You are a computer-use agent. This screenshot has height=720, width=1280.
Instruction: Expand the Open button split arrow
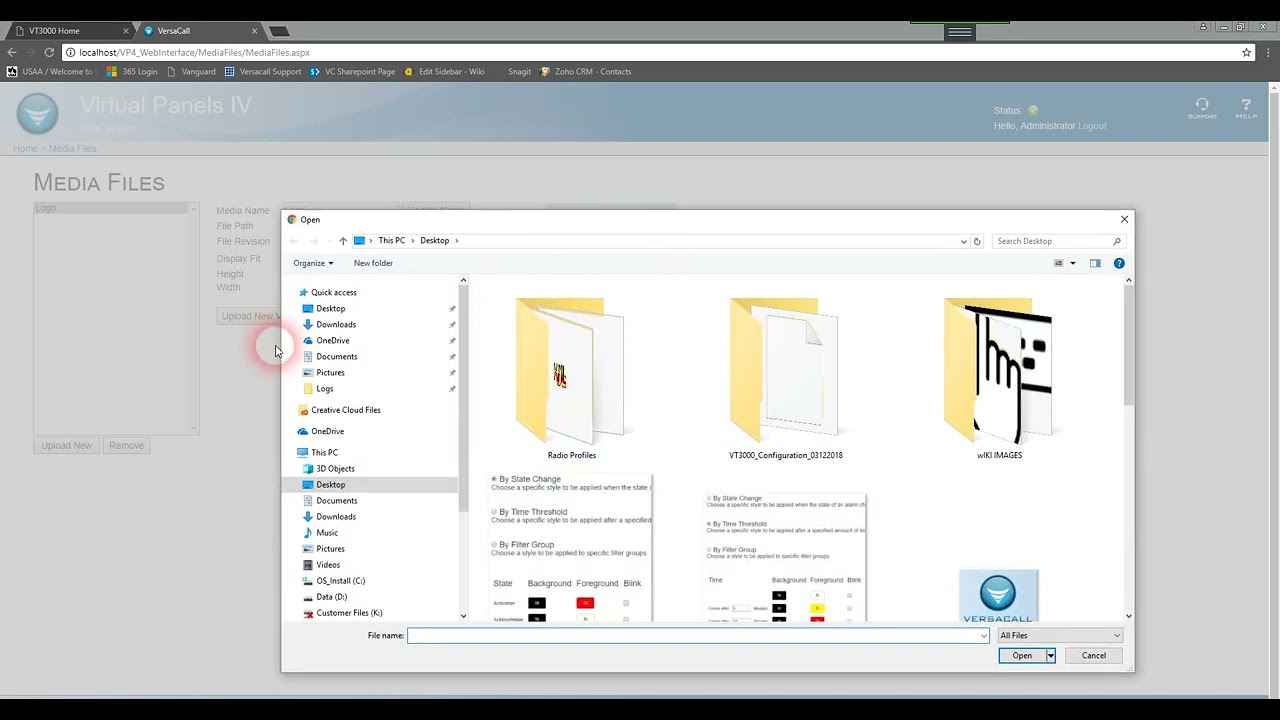click(x=1050, y=656)
